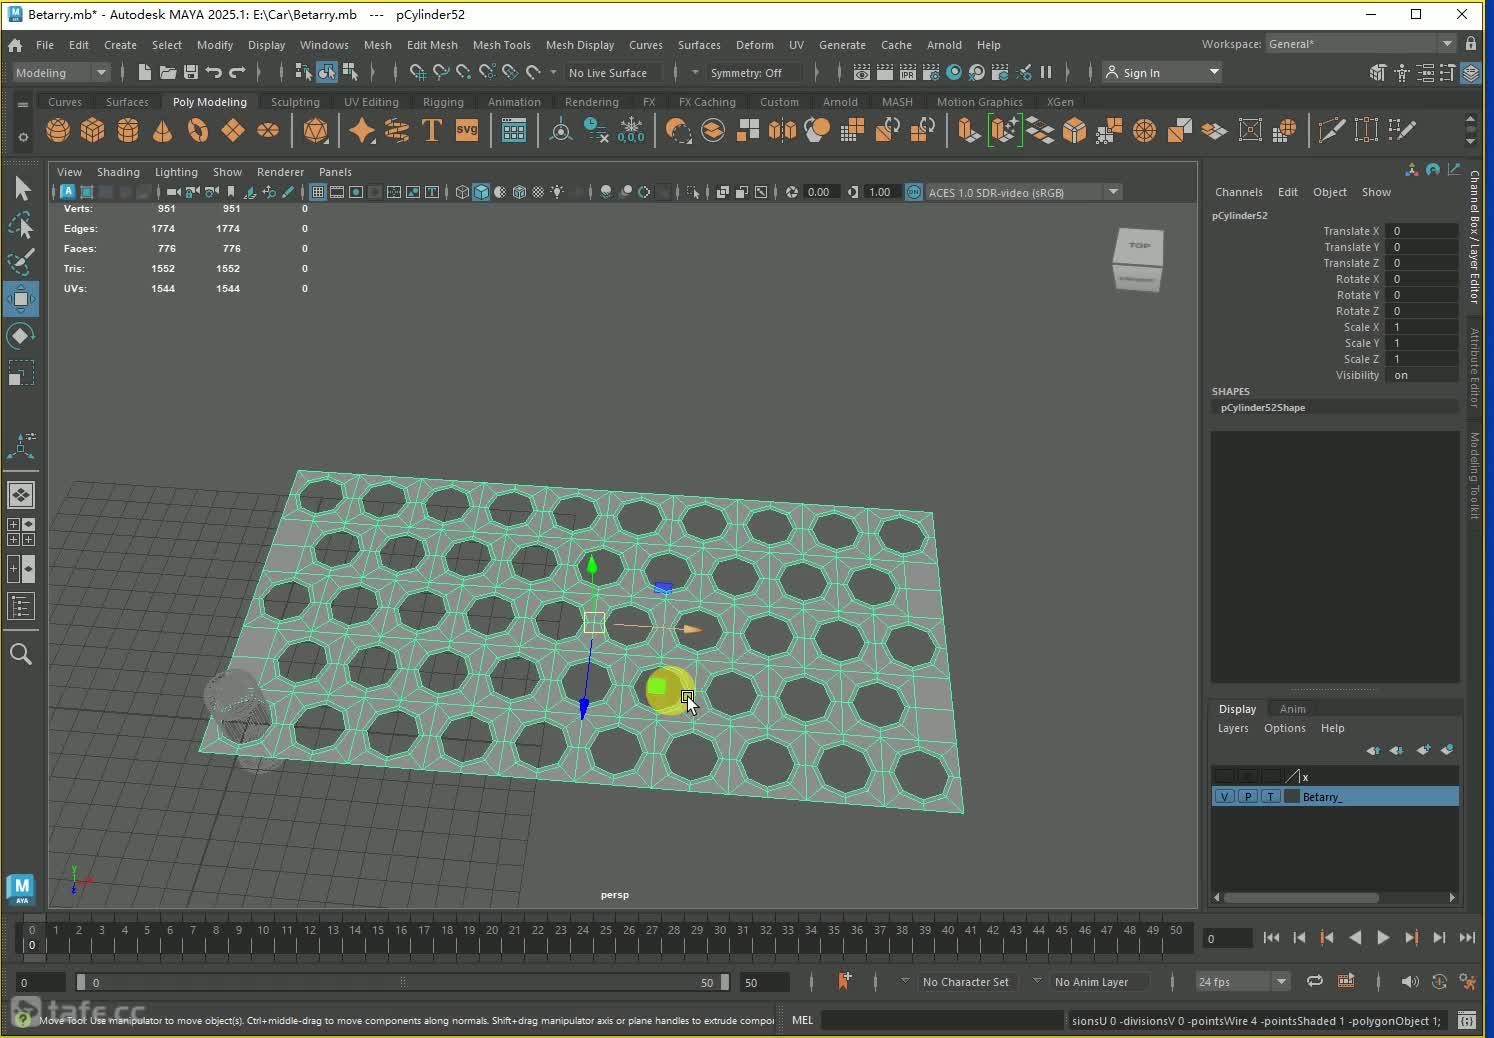Click the SVG import shelf icon
Screen dimensions: 1494x1038
pos(467,130)
